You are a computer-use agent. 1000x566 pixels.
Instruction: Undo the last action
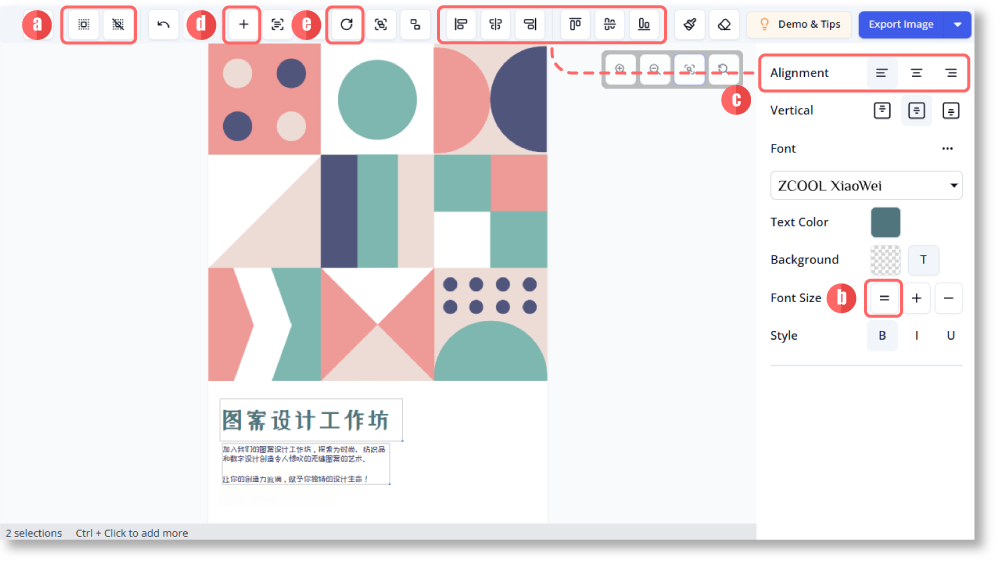click(164, 25)
